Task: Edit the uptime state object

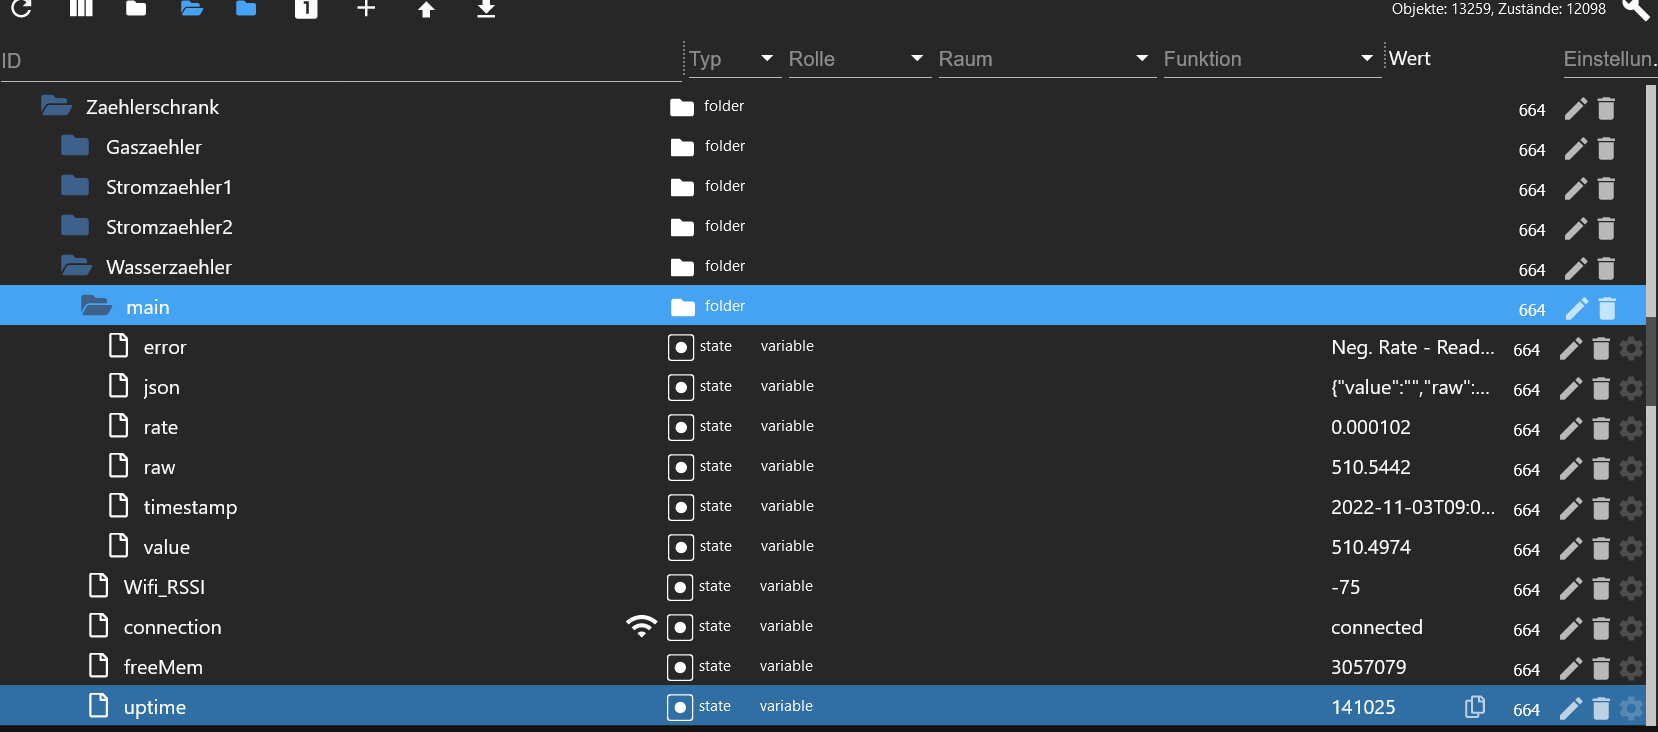Action: pos(1571,709)
